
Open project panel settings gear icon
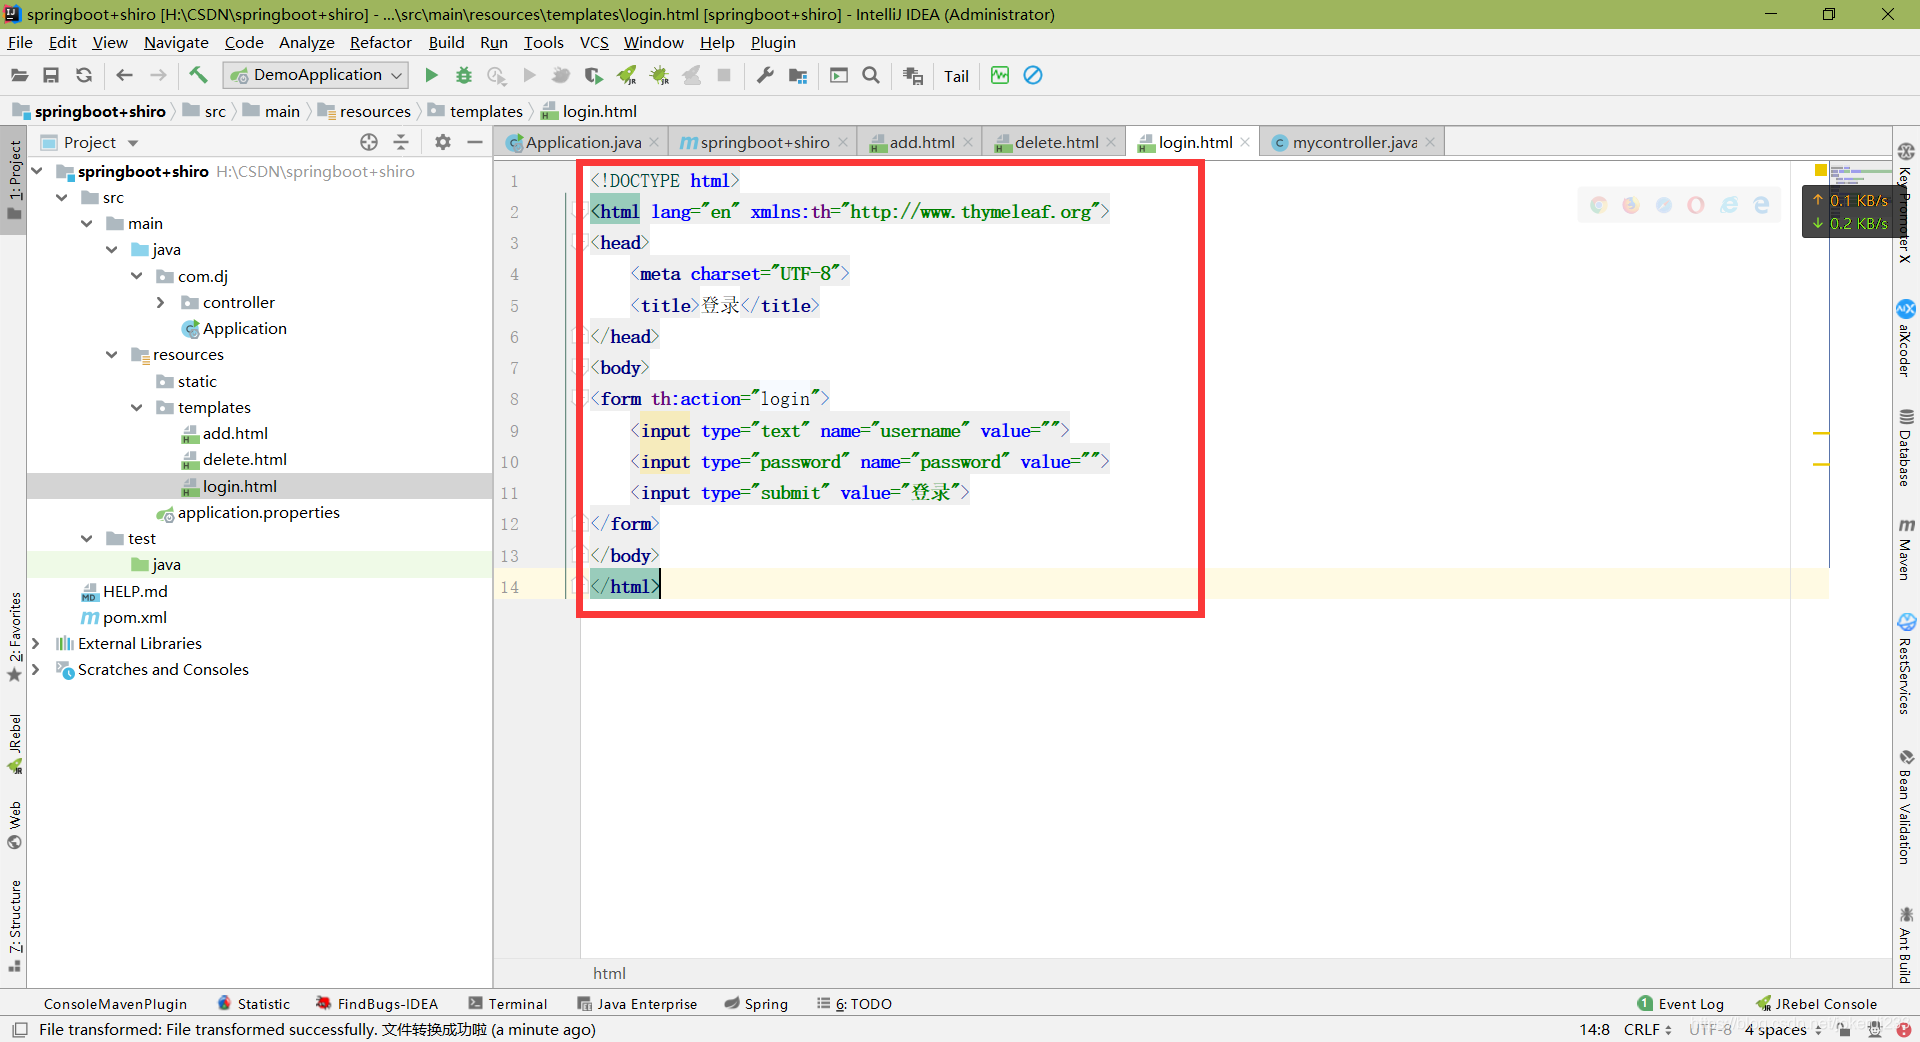coord(443,142)
